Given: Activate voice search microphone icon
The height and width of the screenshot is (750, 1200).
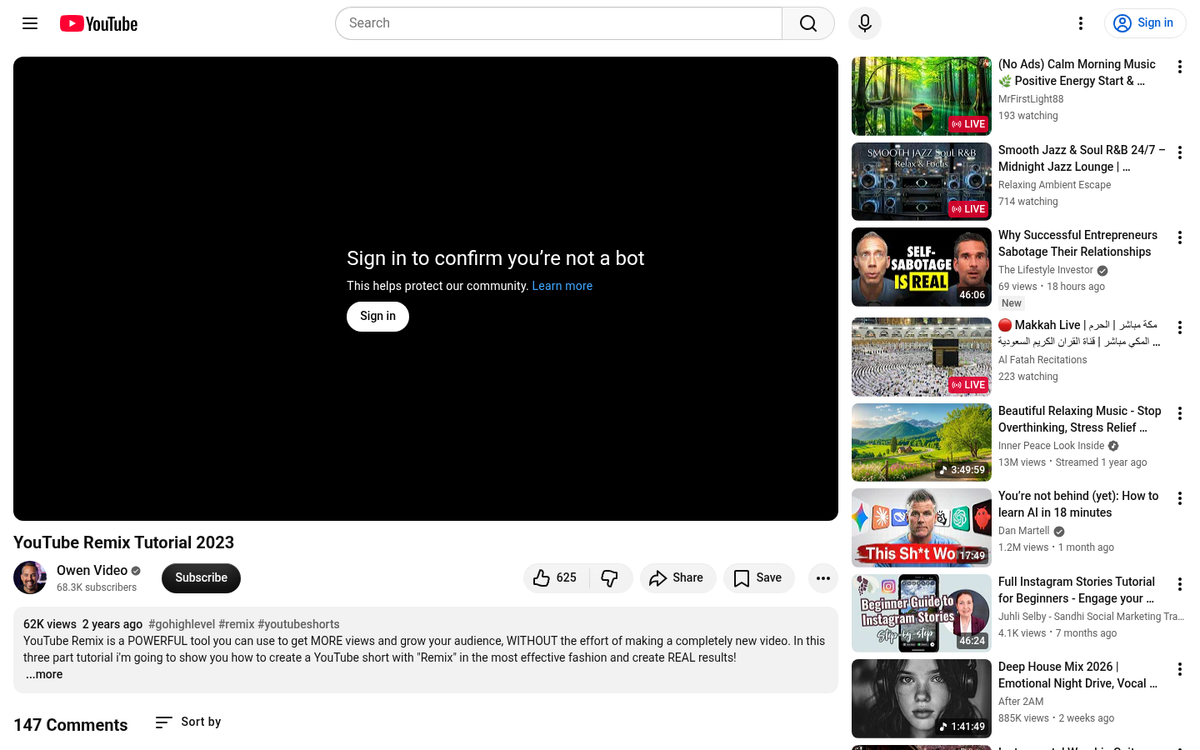Looking at the screenshot, I should tap(864, 23).
